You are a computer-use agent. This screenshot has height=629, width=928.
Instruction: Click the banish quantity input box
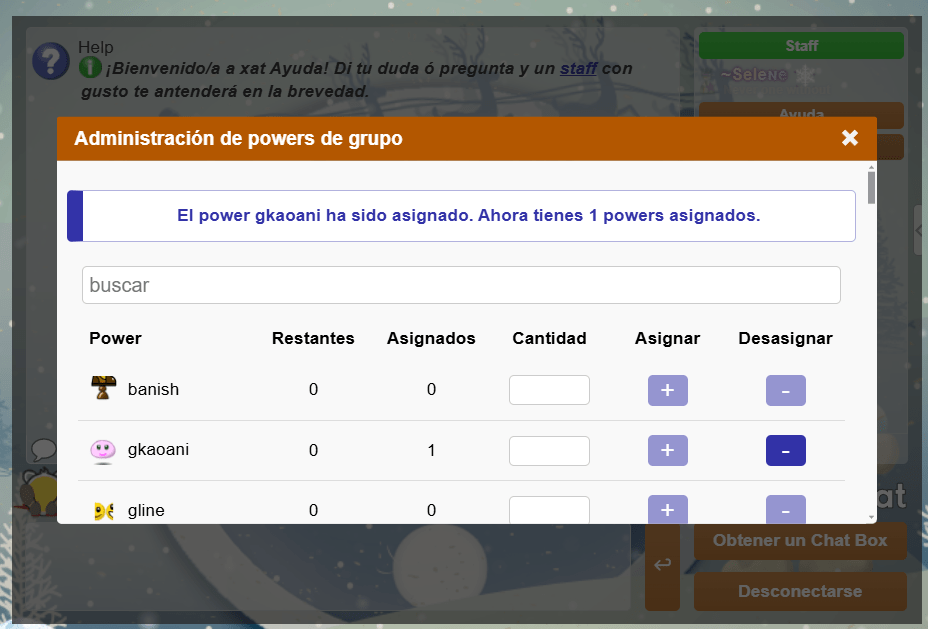(x=549, y=390)
